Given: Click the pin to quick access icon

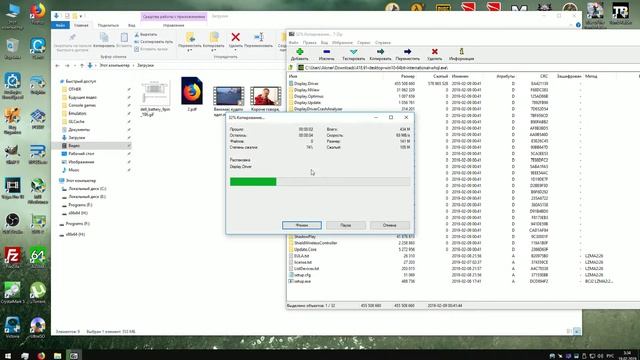Looking at the screenshot, I should pos(72,38).
